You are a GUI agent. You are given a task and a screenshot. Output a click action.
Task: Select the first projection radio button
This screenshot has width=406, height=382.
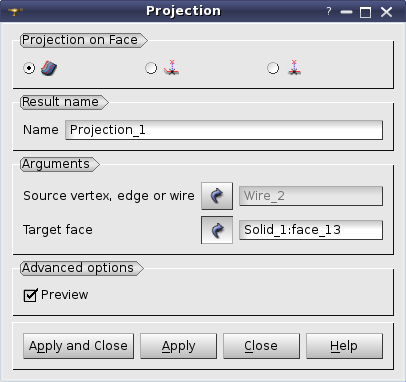29,68
